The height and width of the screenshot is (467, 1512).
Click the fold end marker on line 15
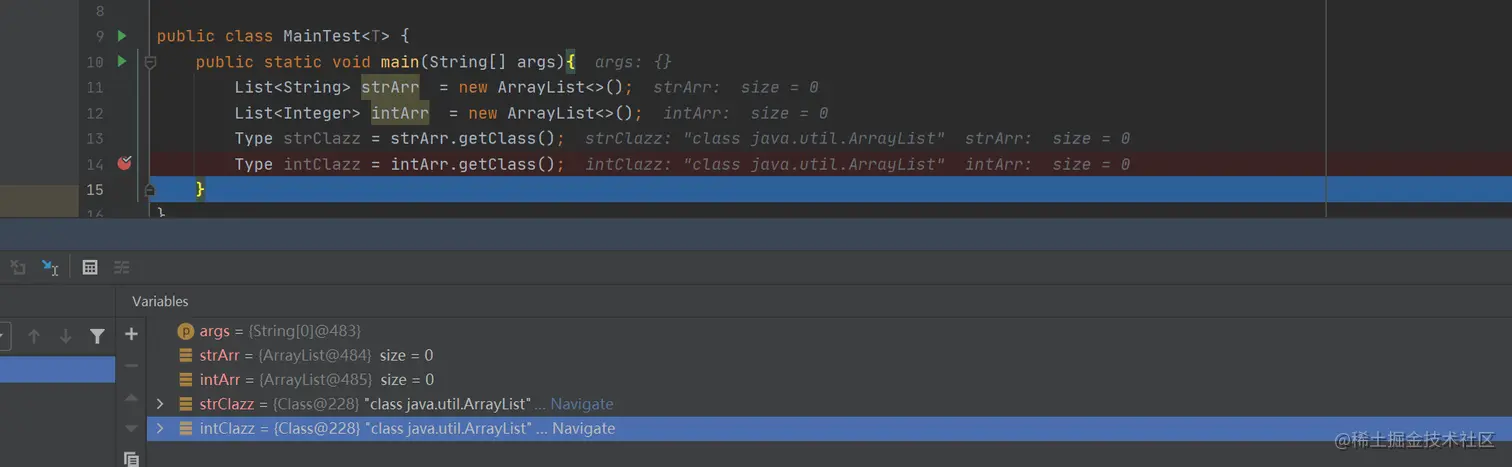[150, 189]
